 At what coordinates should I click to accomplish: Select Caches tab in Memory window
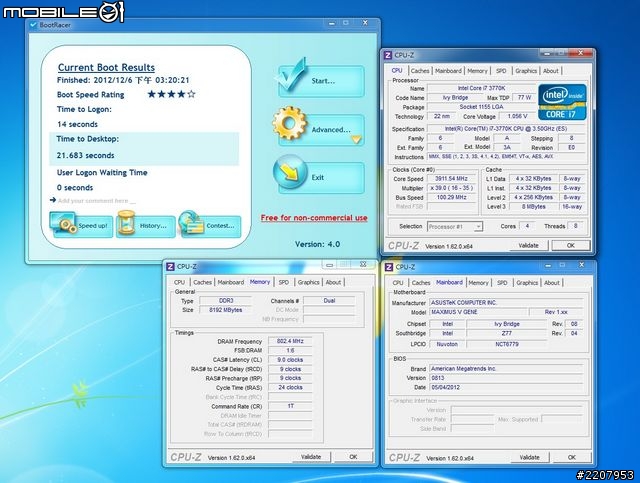point(202,282)
